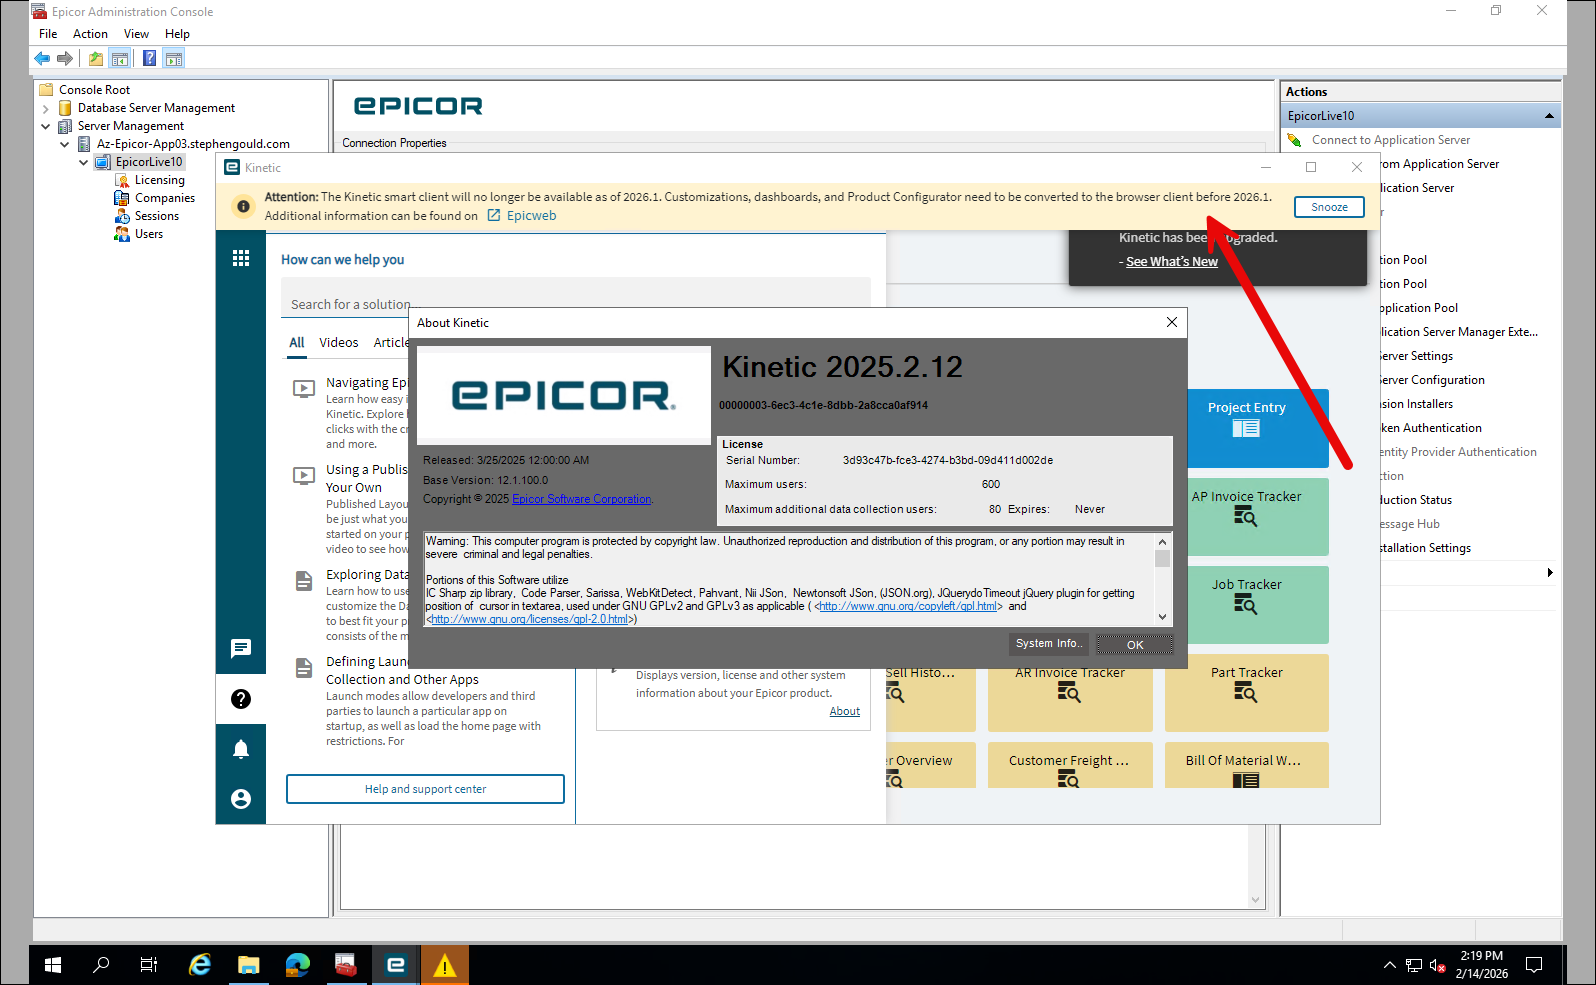The width and height of the screenshot is (1596, 985).
Task: Select the help question mark sidebar icon
Action: [241, 699]
